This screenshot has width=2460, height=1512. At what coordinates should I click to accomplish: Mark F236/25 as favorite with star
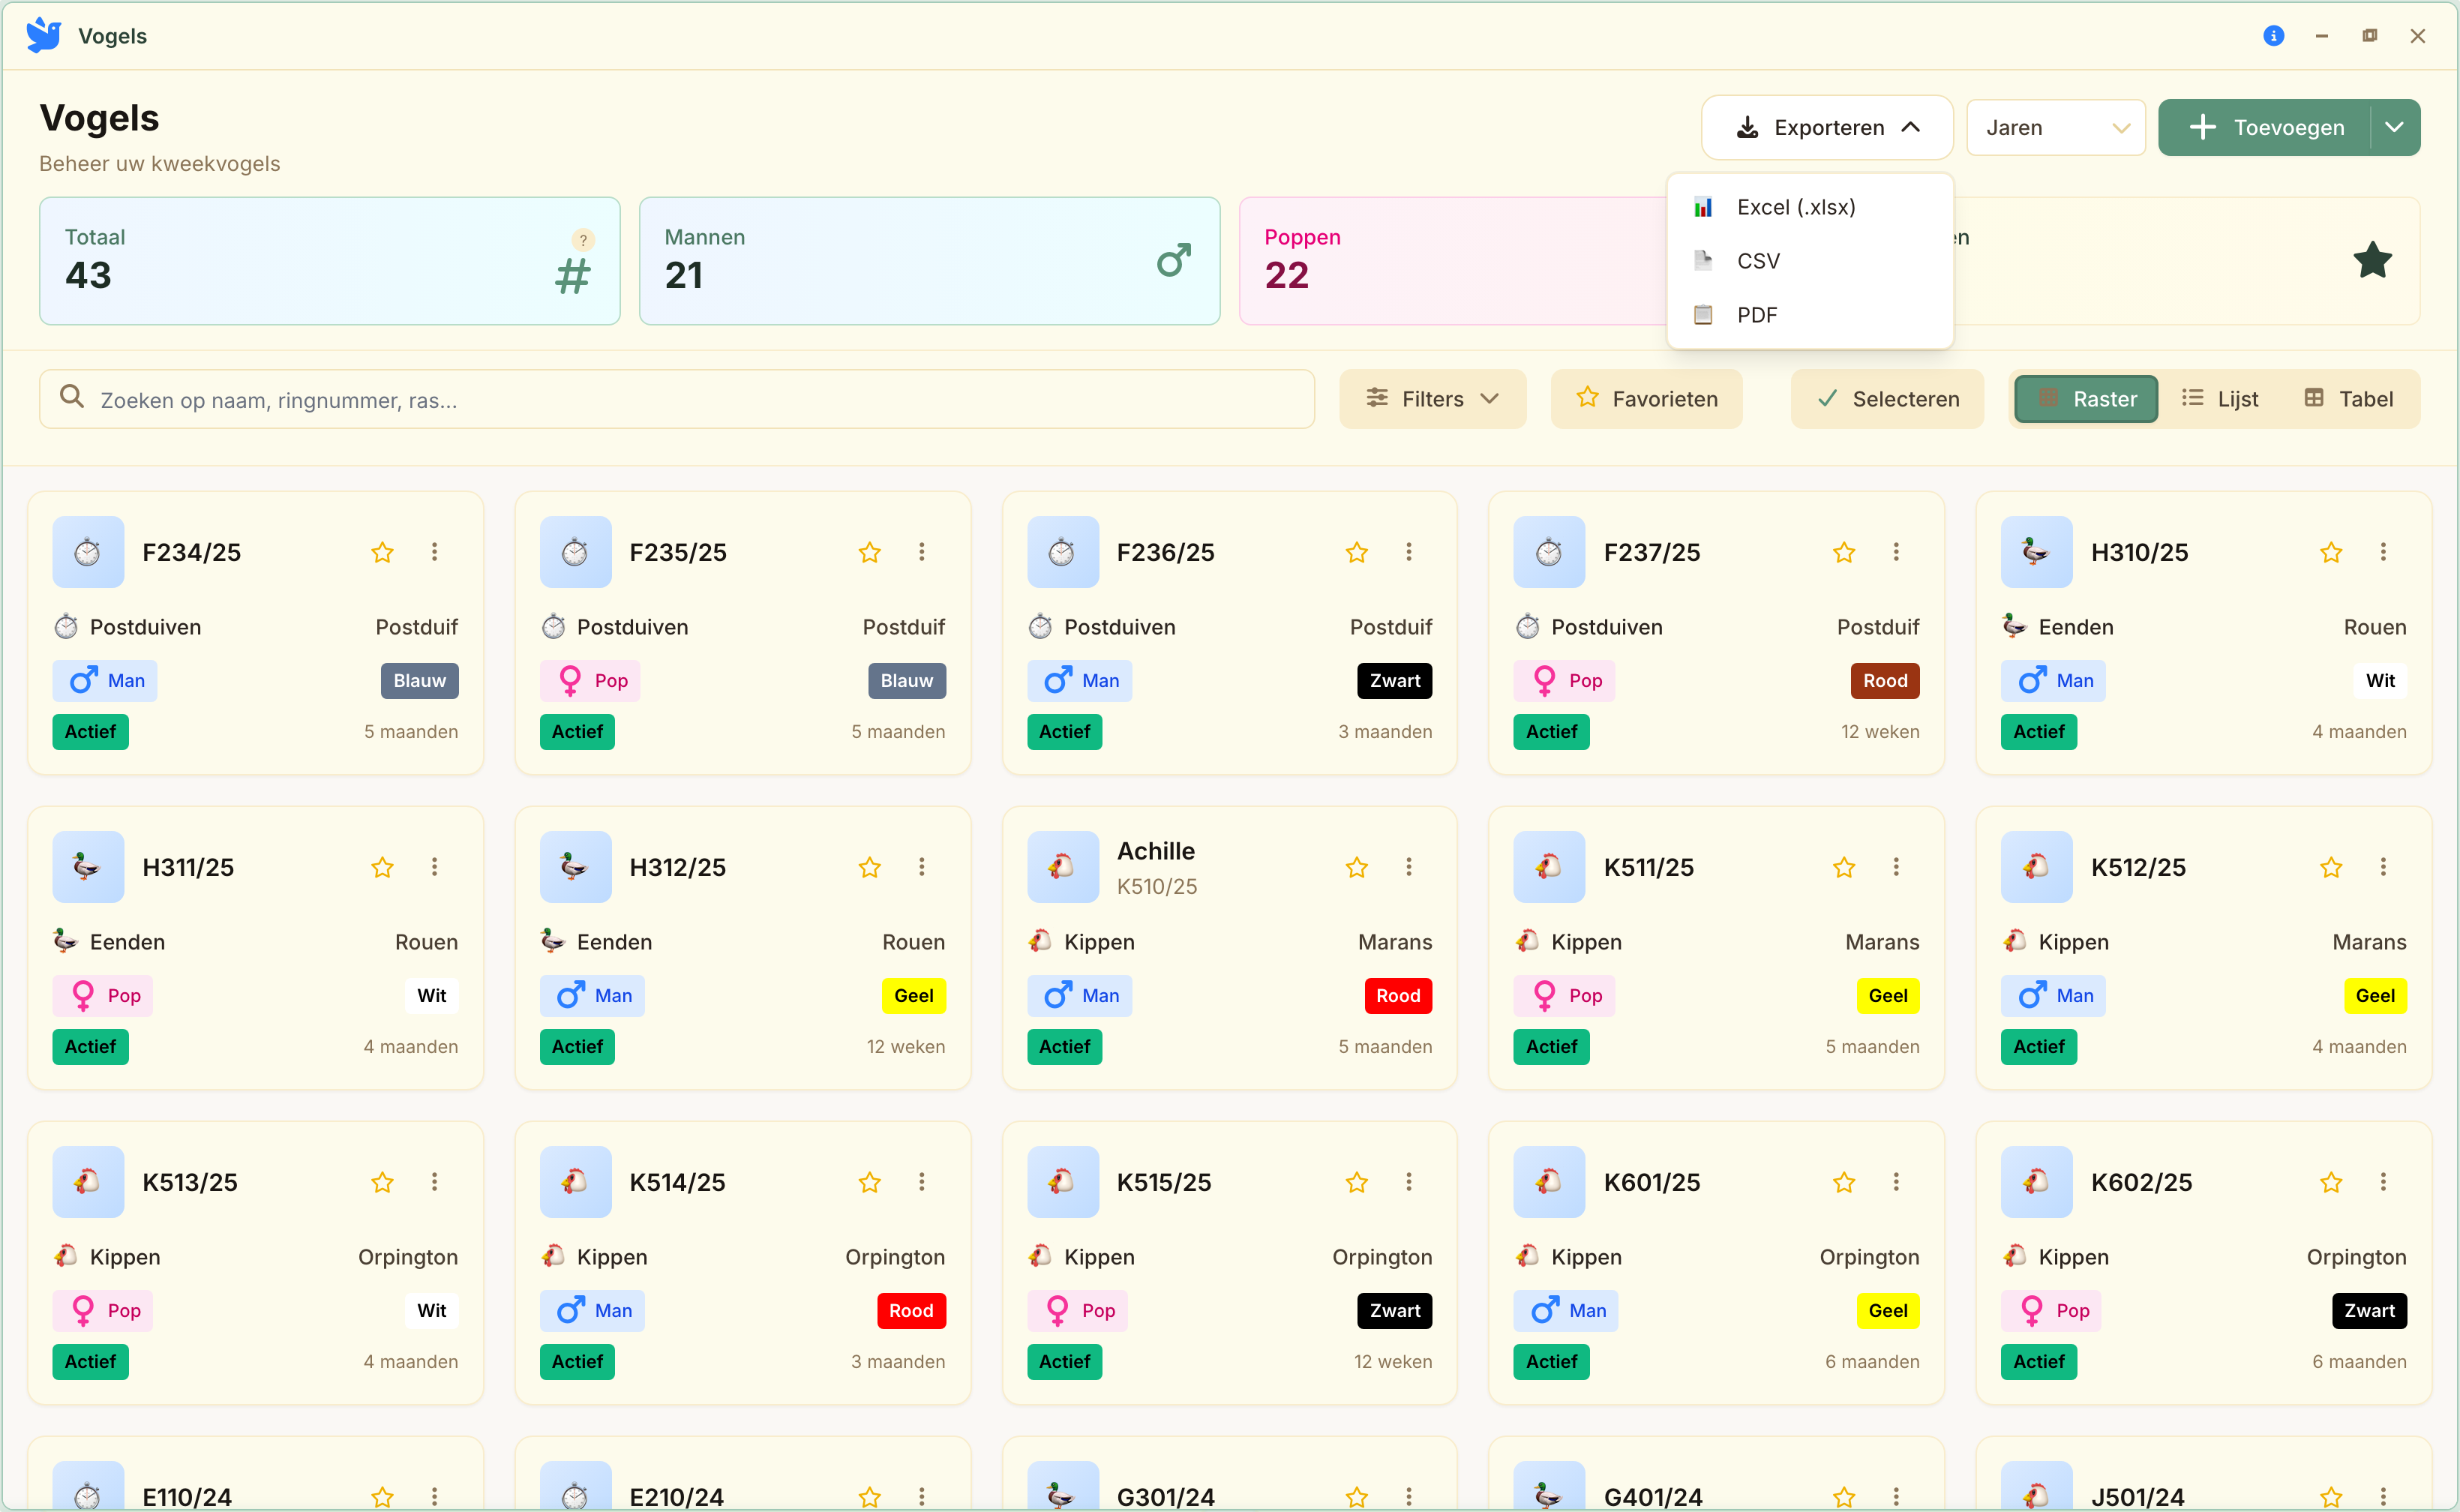(x=1357, y=552)
